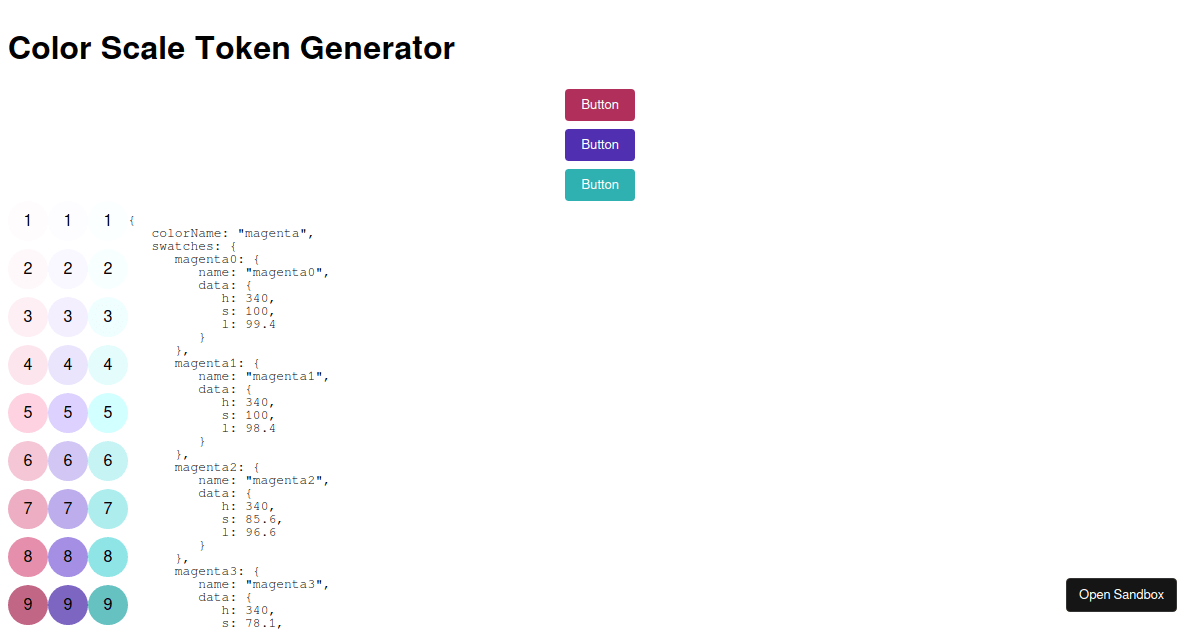Click the purple Button in middle
This screenshot has height=630, width=1200.
point(600,144)
